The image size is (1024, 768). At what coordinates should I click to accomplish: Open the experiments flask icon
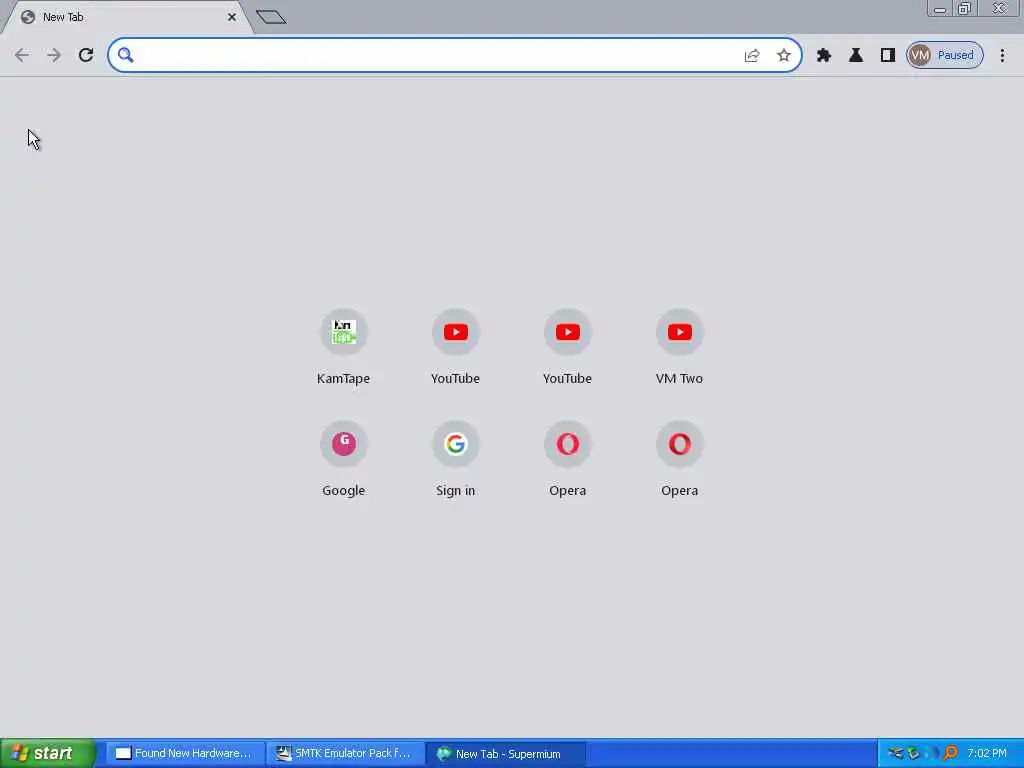click(856, 56)
